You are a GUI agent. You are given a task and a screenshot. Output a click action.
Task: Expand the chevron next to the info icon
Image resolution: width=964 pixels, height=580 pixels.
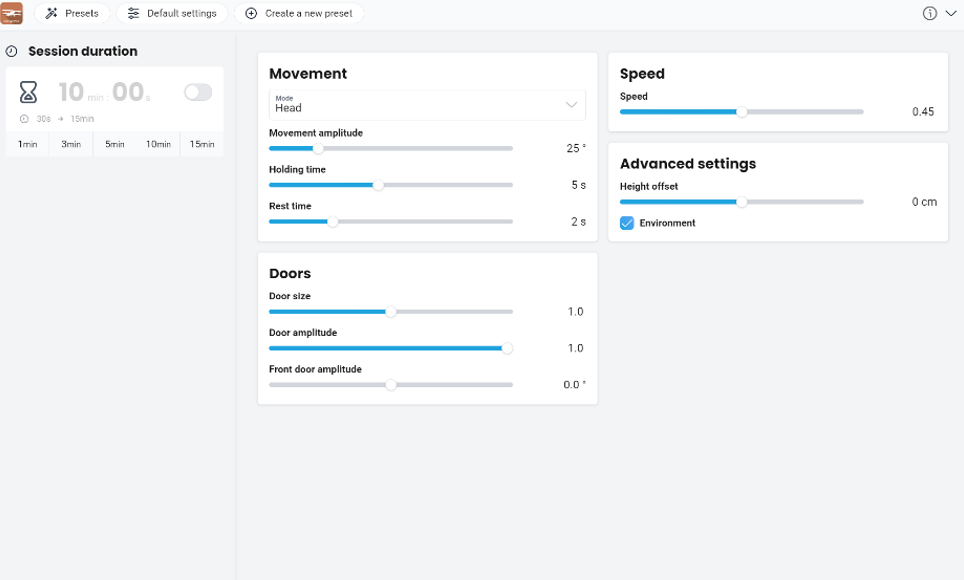tap(951, 13)
